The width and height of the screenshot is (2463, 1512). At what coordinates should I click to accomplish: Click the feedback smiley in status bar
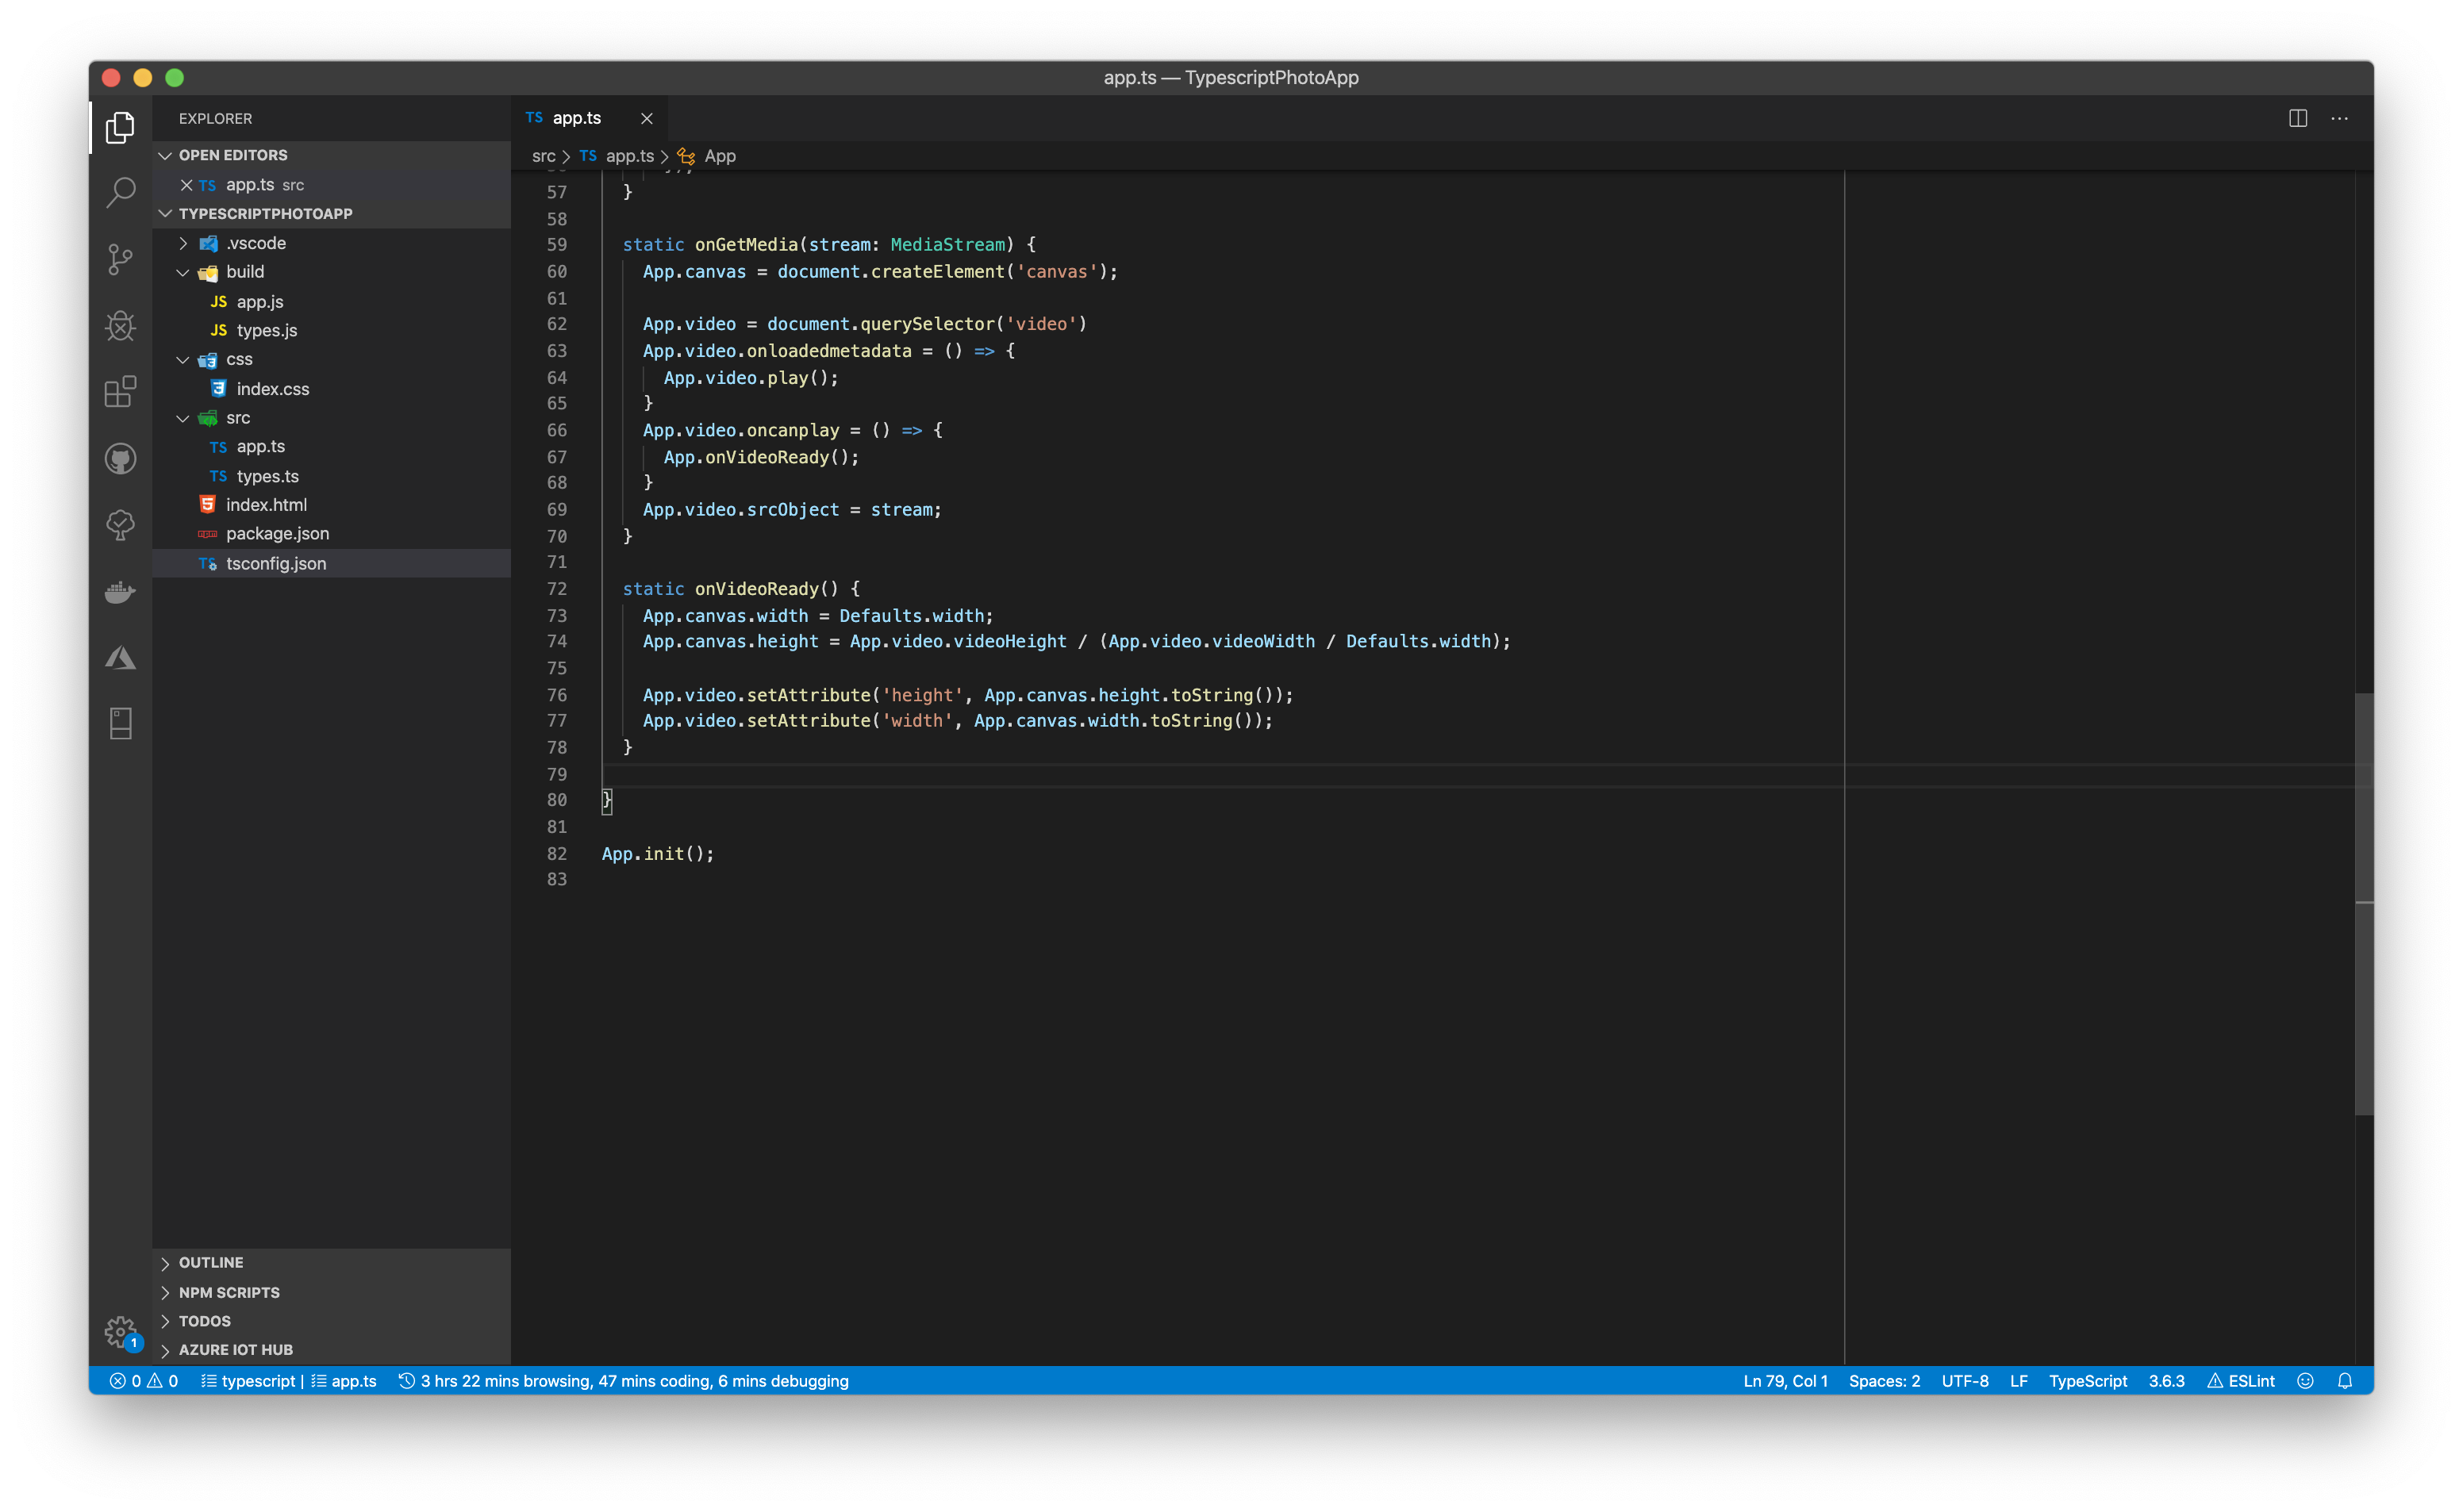2305,1381
